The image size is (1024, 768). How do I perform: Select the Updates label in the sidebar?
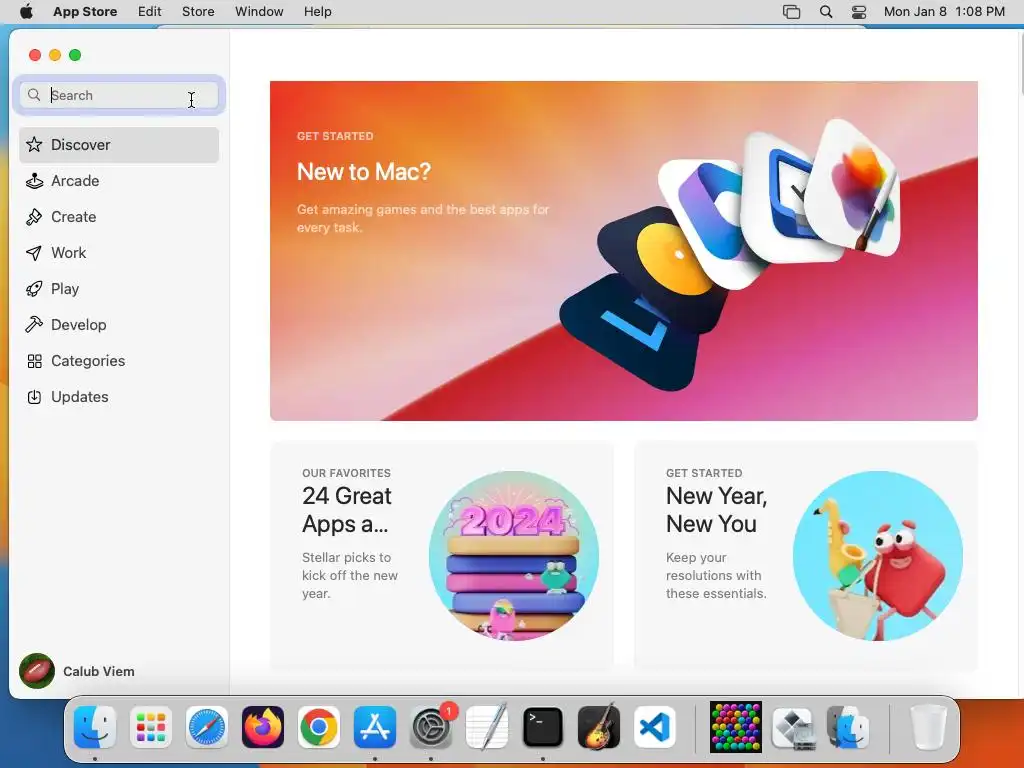(x=80, y=397)
